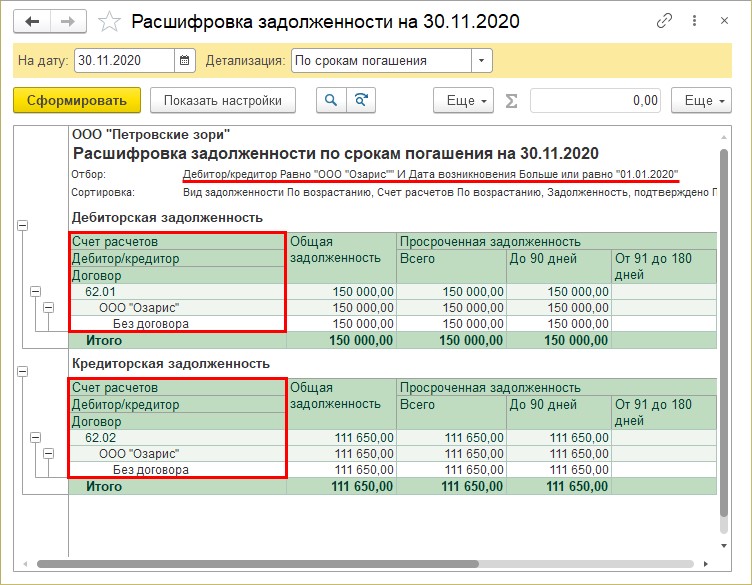Open the three-dot window menu

coord(694,21)
